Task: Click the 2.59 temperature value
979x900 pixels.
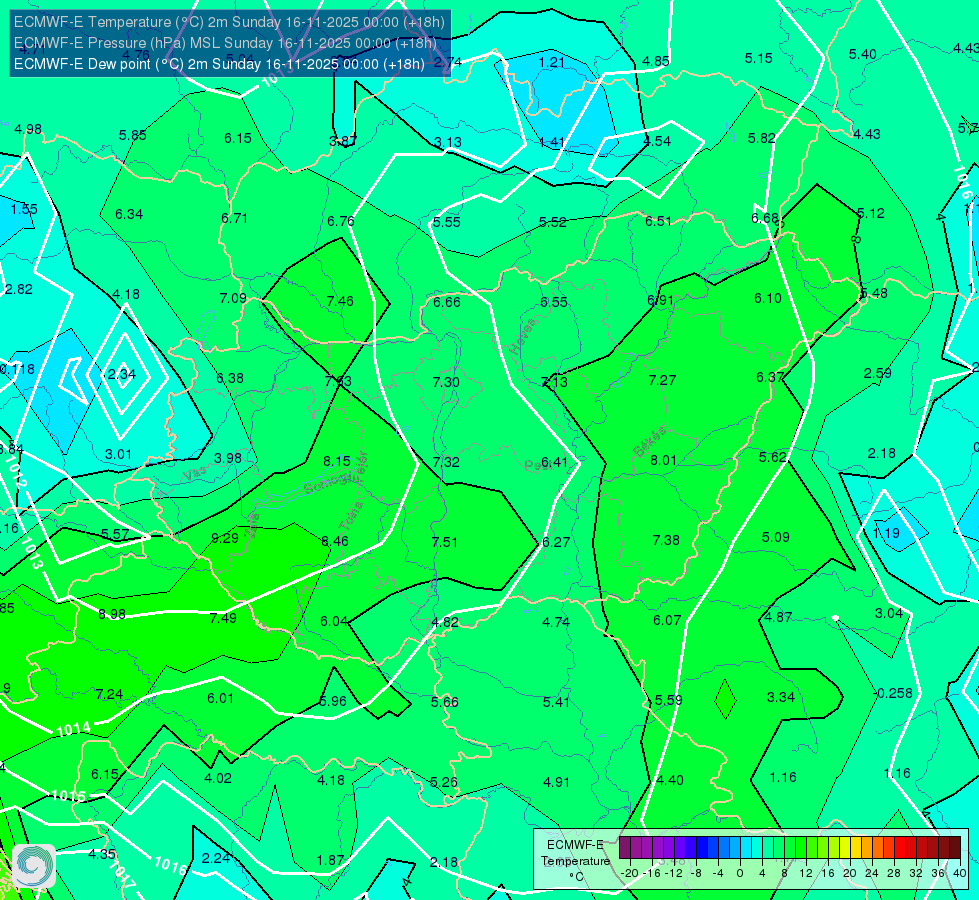Action: pyautogui.click(x=877, y=373)
